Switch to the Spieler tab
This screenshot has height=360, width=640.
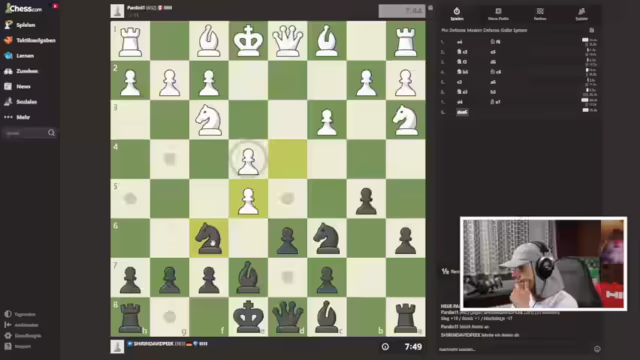pos(582,14)
